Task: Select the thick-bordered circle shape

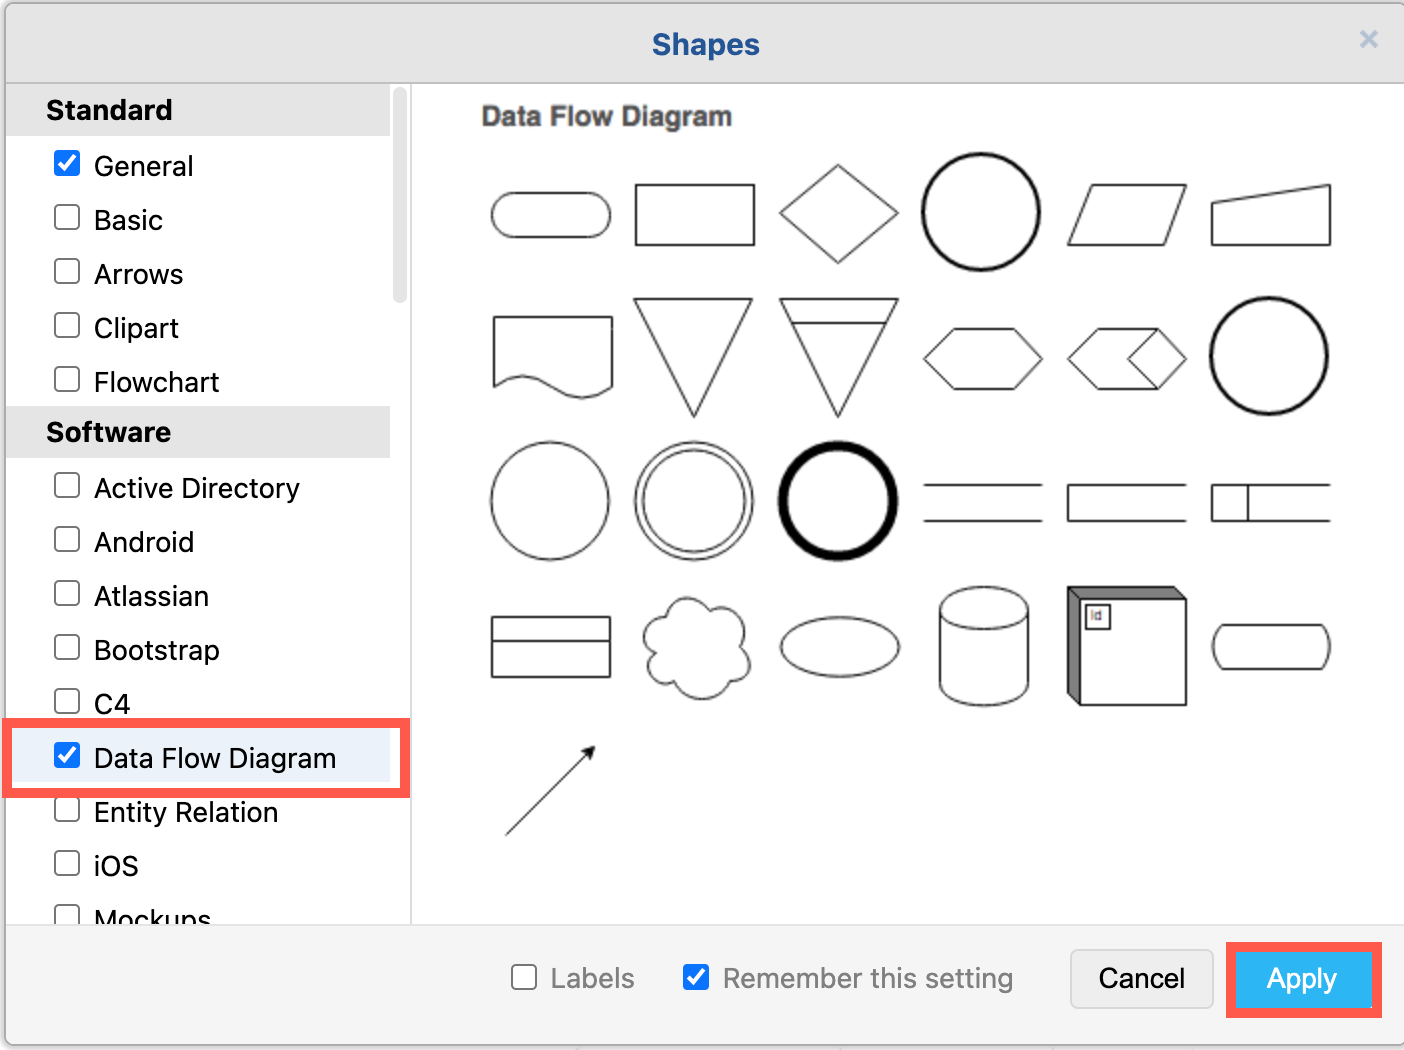Action: pos(838,500)
